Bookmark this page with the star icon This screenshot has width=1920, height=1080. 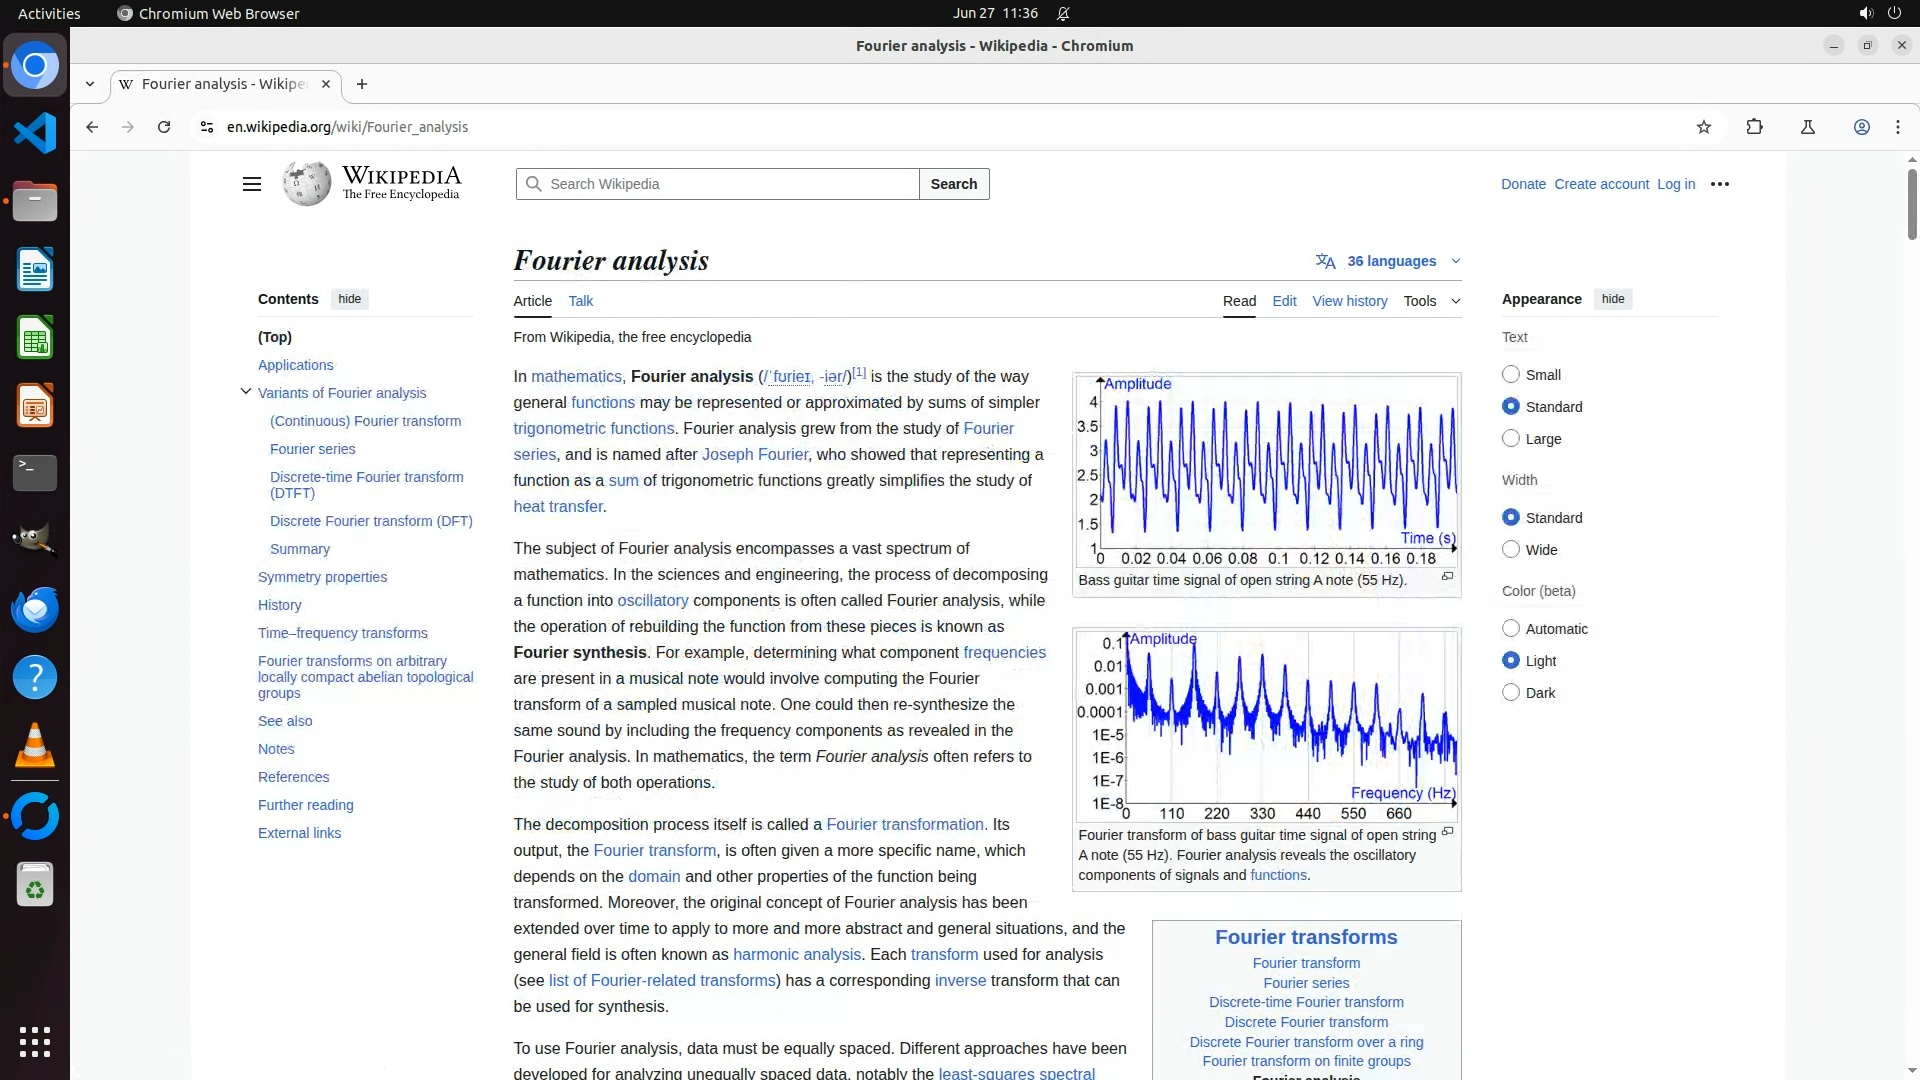tap(1704, 127)
